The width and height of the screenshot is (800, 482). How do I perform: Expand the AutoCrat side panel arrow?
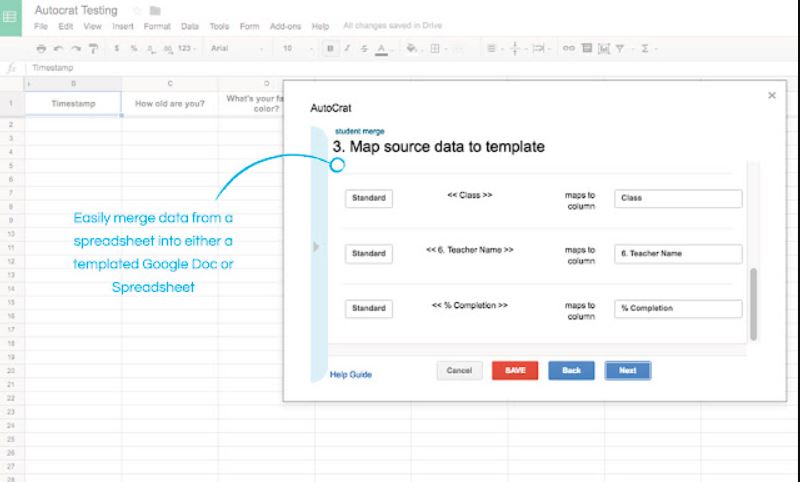(316, 247)
